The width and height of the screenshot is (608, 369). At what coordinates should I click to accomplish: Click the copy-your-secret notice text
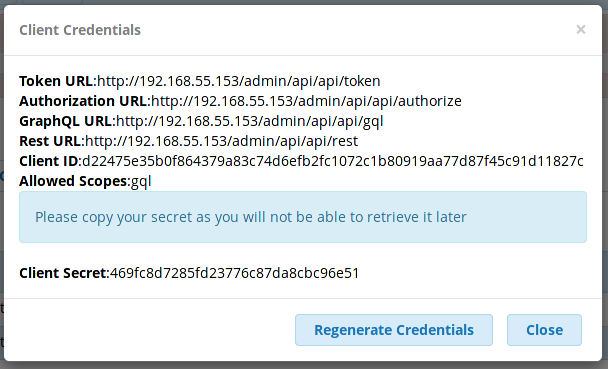(x=250, y=217)
